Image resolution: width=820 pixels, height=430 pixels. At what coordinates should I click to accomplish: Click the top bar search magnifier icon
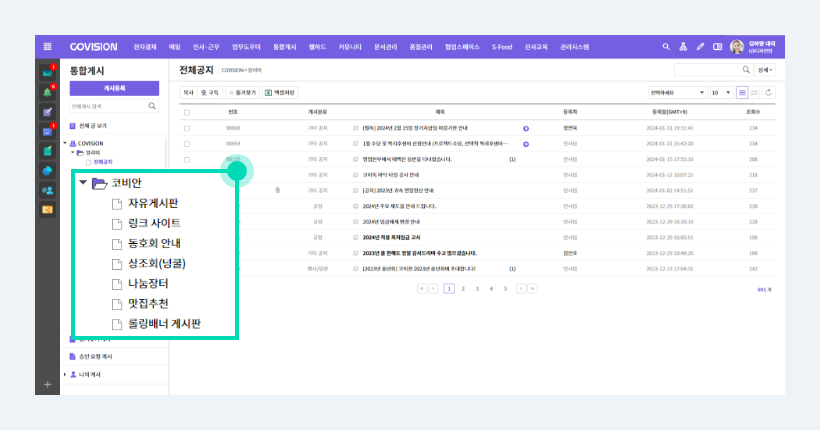click(666, 47)
